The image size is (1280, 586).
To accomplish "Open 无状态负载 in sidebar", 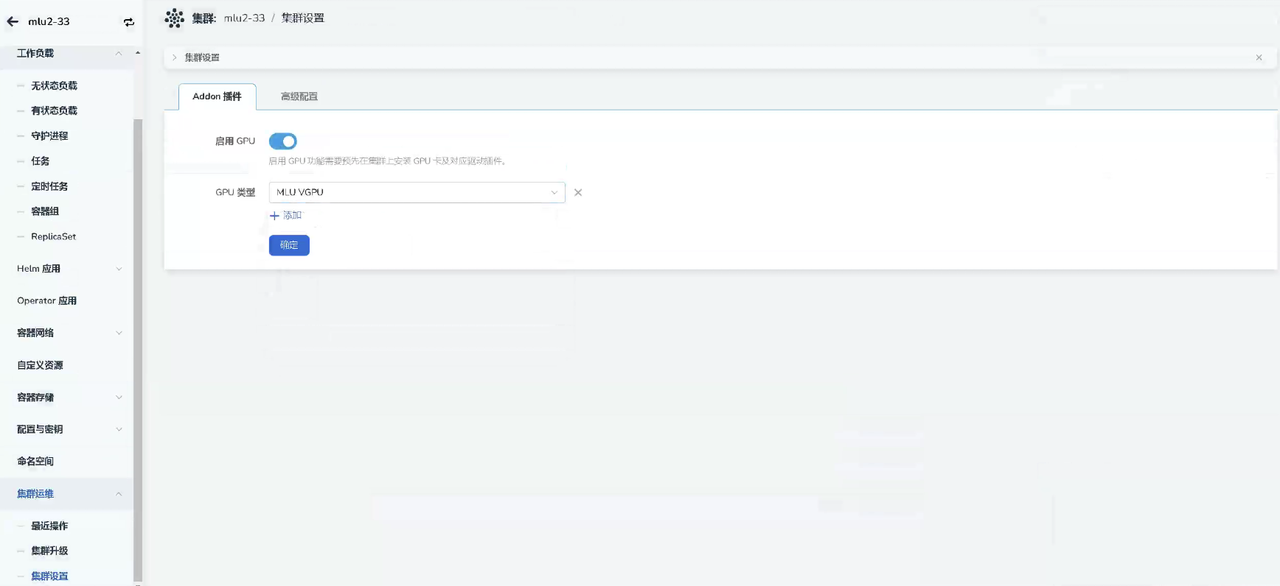I will 54,86.
